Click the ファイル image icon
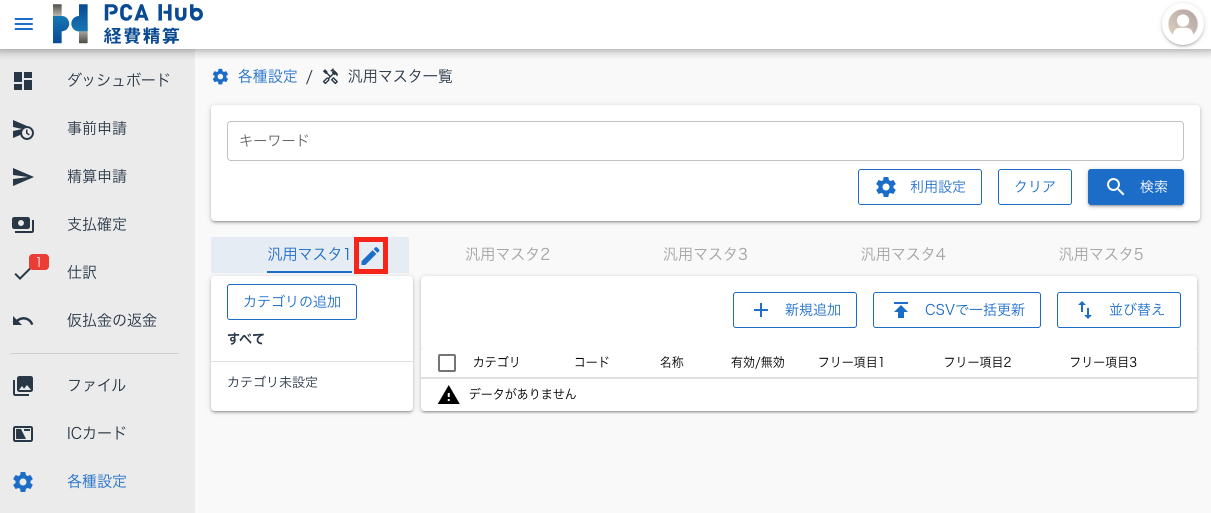This screenshot has height=513, width=1211. click(23, 385)
